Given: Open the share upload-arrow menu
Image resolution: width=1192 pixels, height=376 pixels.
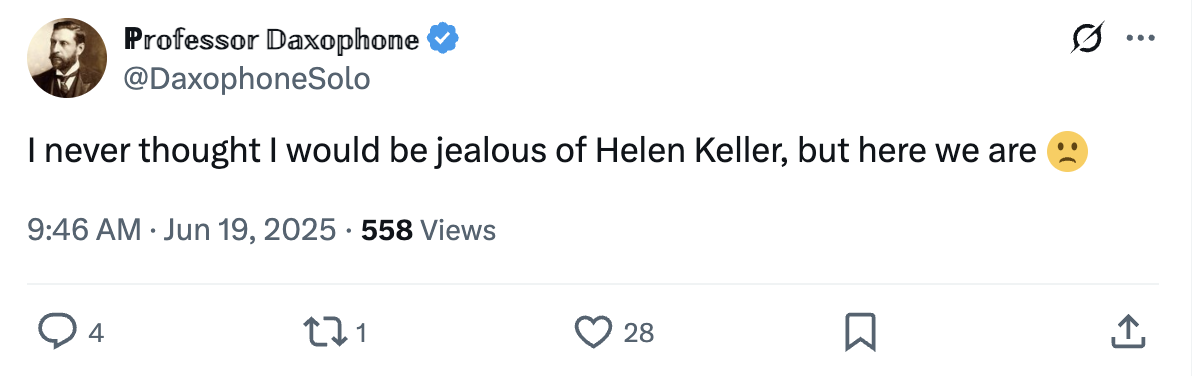Looking at the screenshot, I should coord(1129,332).
